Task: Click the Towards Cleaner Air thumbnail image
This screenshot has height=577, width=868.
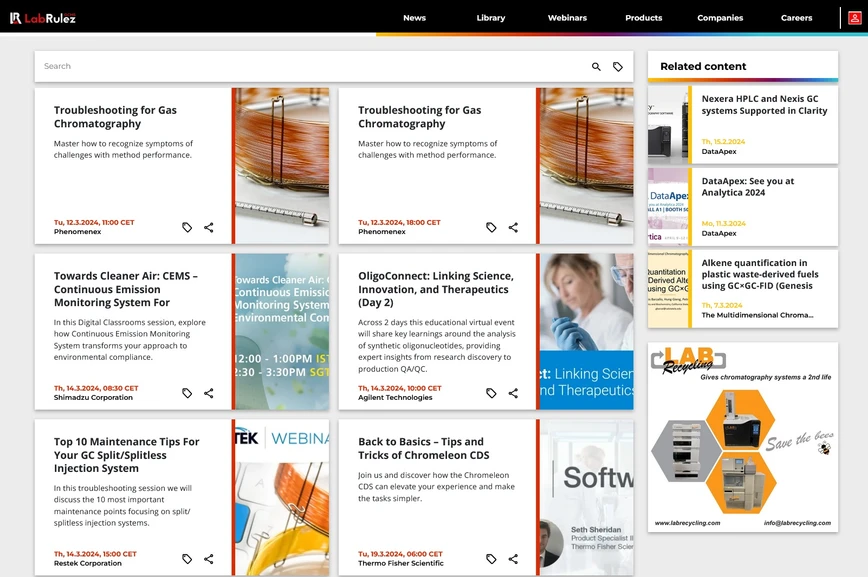Action: pos(282,332)
